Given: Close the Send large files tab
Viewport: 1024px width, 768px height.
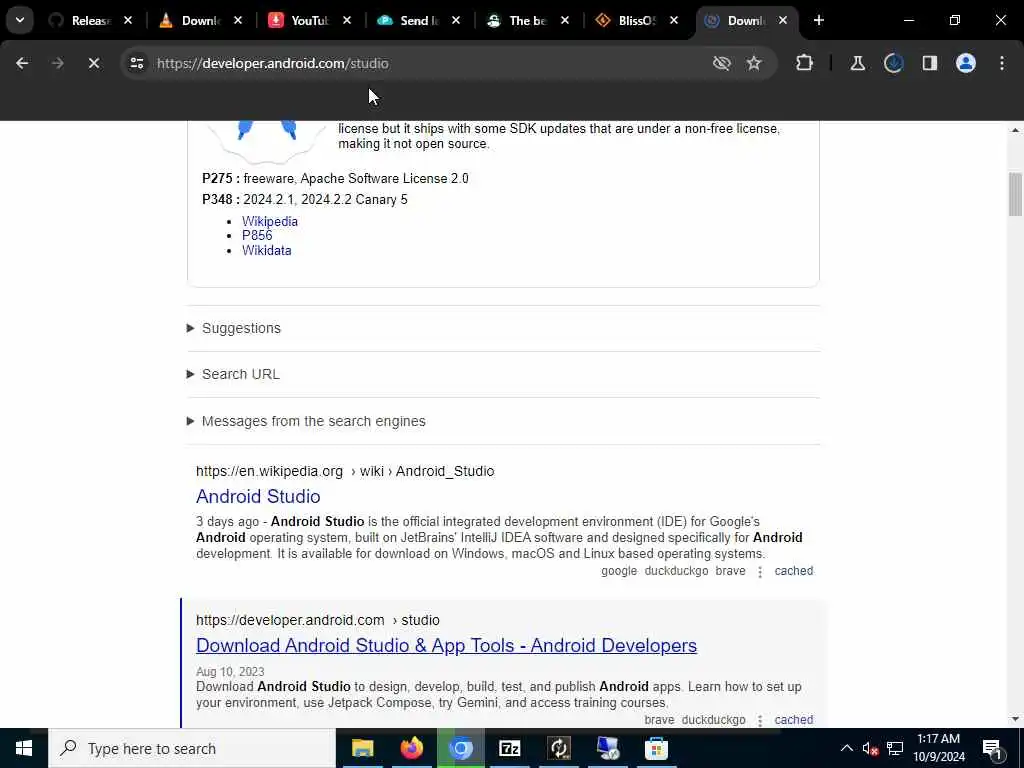Looking at the screenshot, I should [456, 20].
